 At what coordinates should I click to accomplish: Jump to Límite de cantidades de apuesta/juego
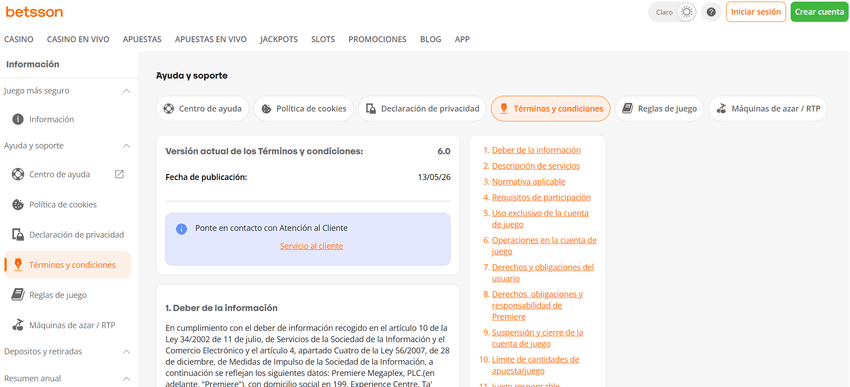click(x=536, y=365)
